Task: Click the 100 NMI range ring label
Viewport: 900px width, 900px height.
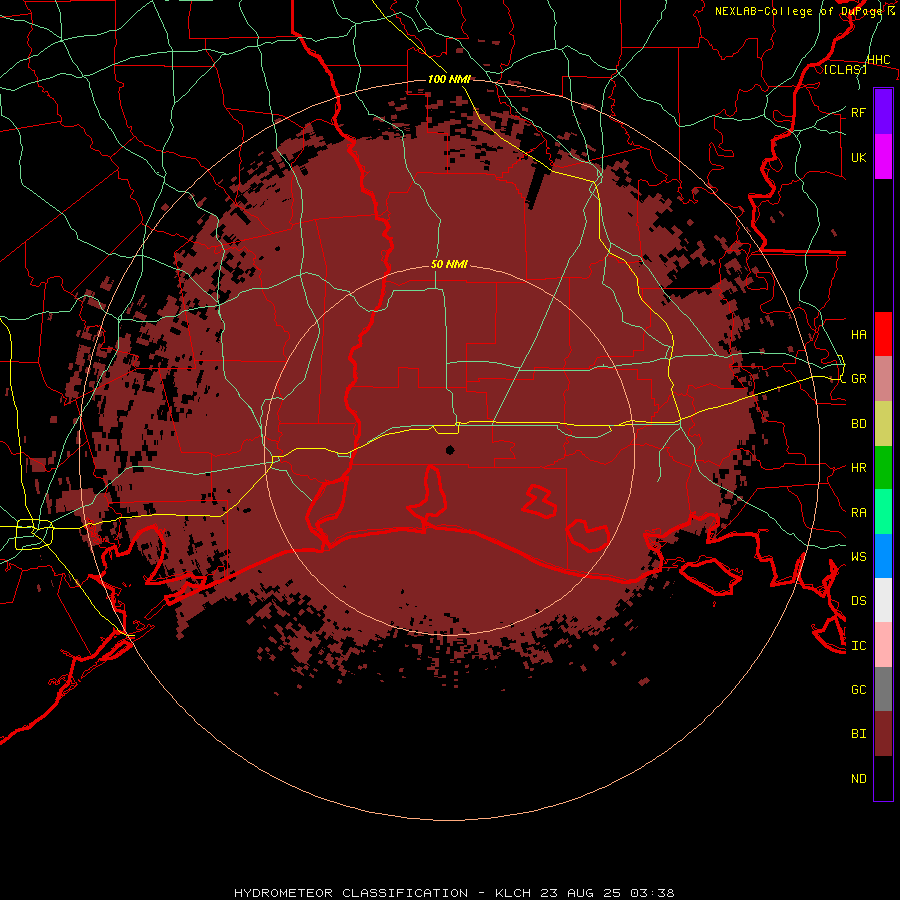Action: coord(449,79)
